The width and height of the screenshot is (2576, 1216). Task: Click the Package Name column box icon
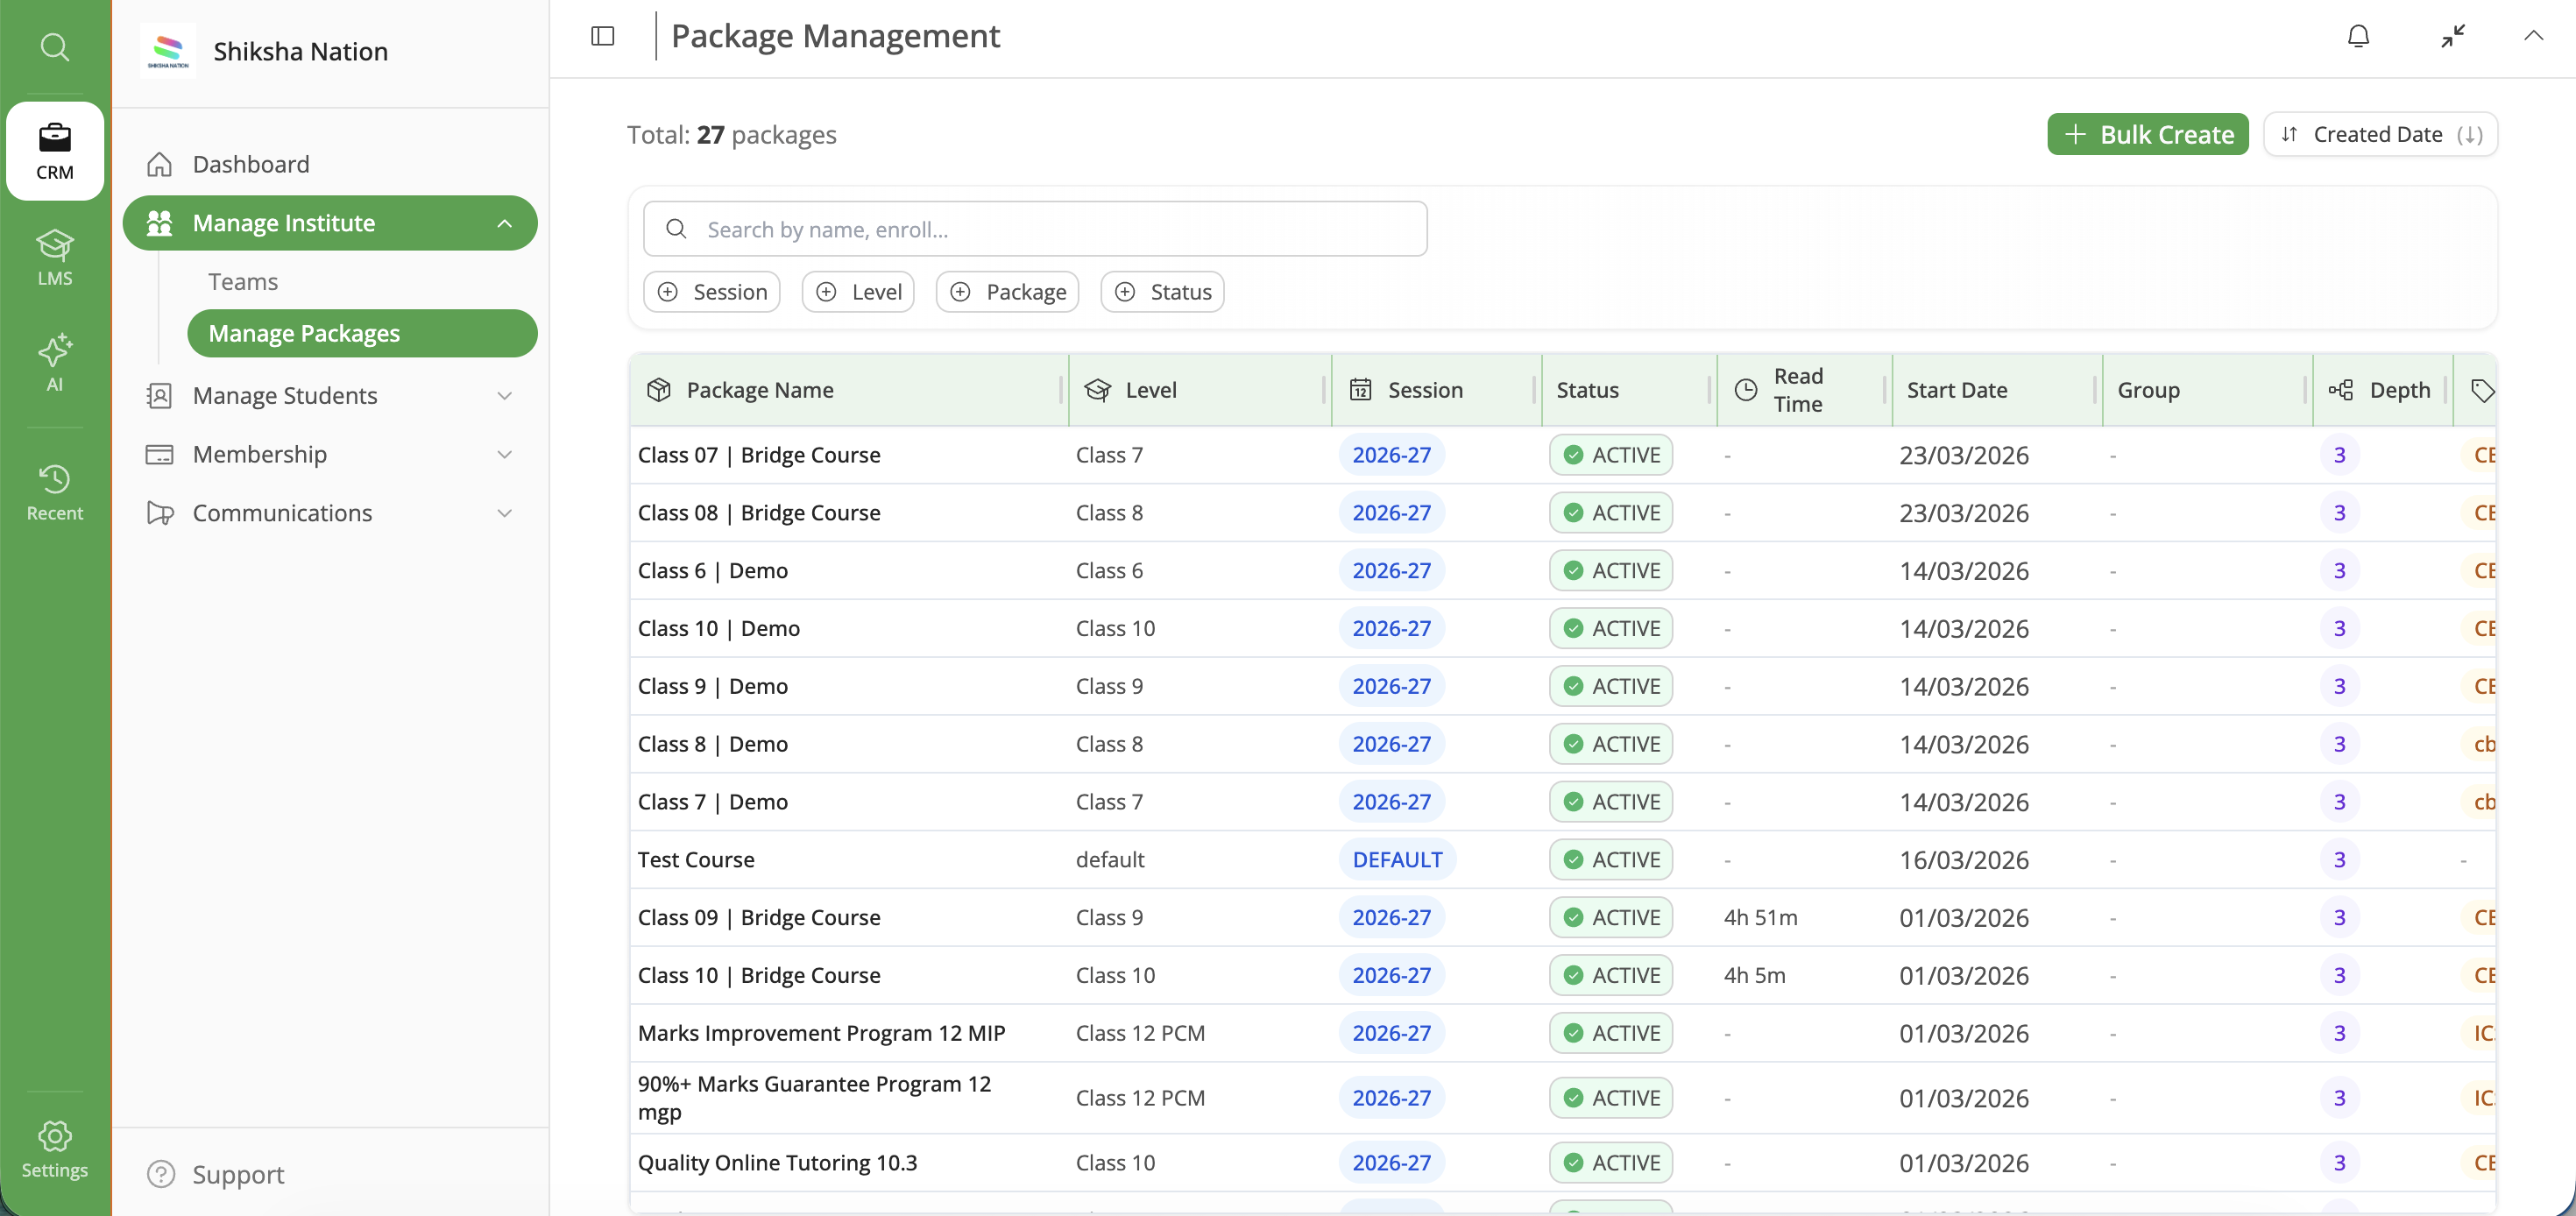coord(658,390)
